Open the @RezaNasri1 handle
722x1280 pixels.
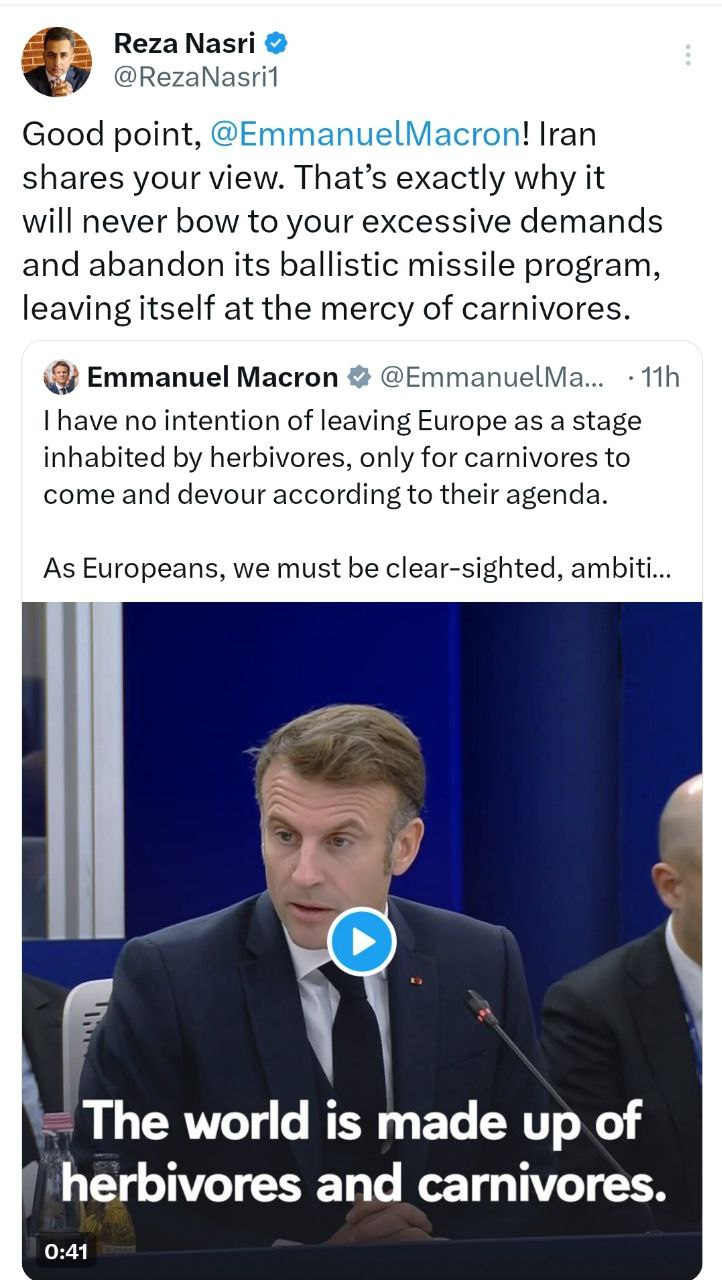click(x=195, y=77)
